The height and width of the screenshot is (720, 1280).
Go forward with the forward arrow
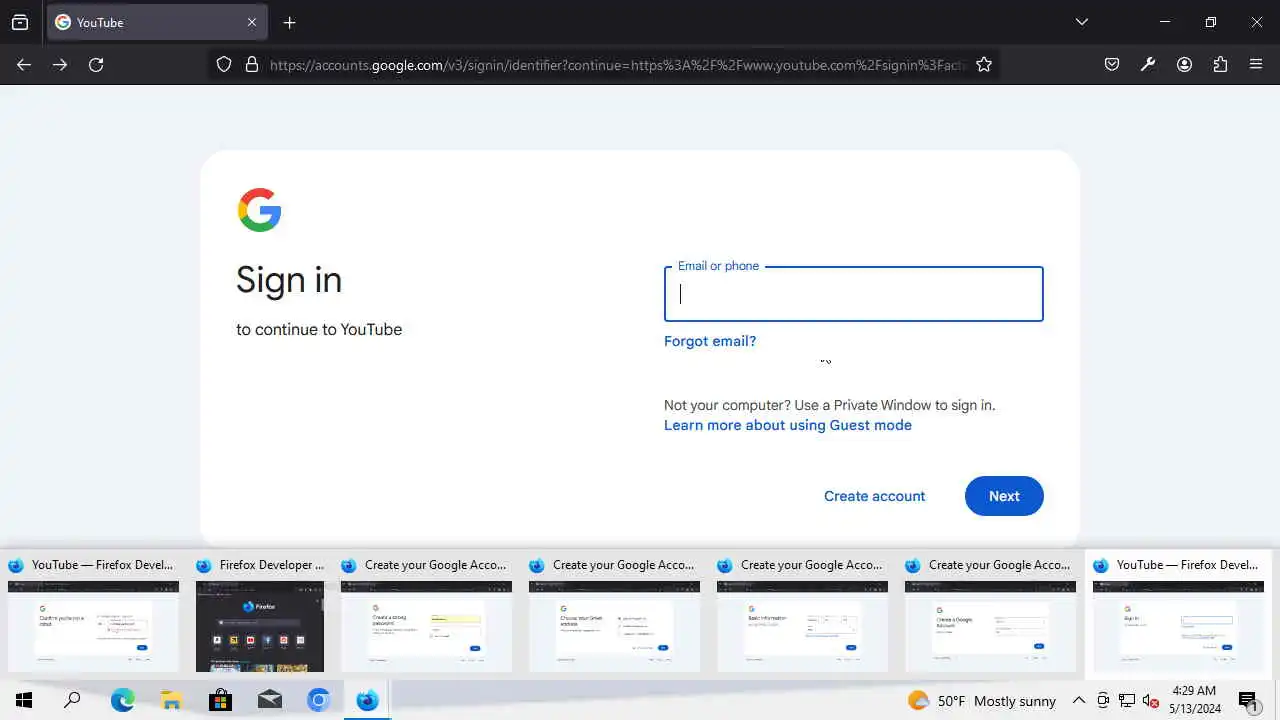[x=60, y=64]
